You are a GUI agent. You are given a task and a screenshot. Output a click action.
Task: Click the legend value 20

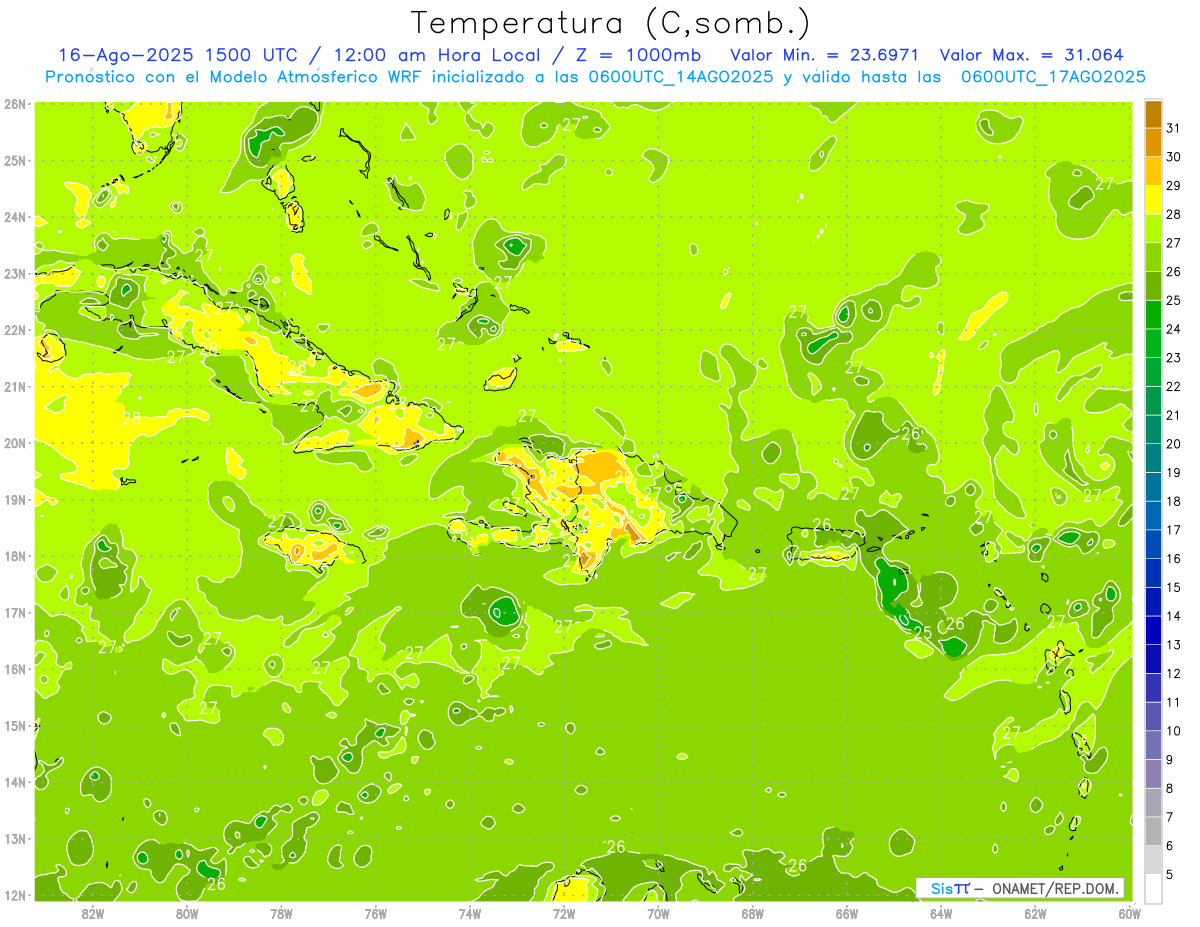1173,444
